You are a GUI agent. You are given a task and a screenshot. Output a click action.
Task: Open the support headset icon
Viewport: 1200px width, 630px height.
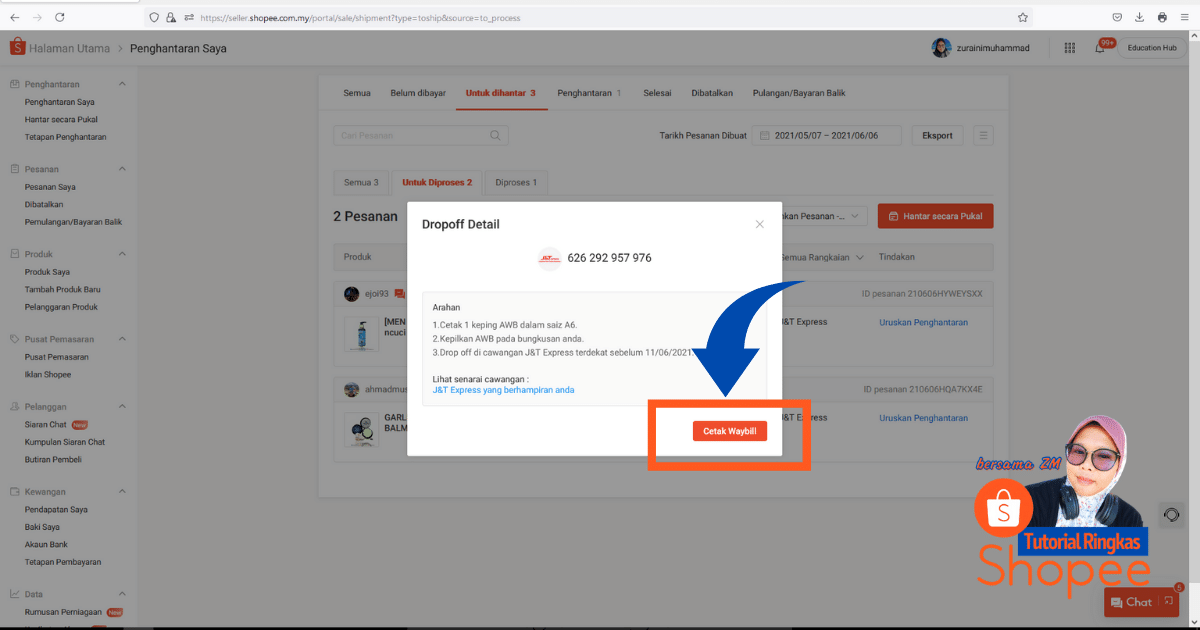click(x=1171, y=515)
